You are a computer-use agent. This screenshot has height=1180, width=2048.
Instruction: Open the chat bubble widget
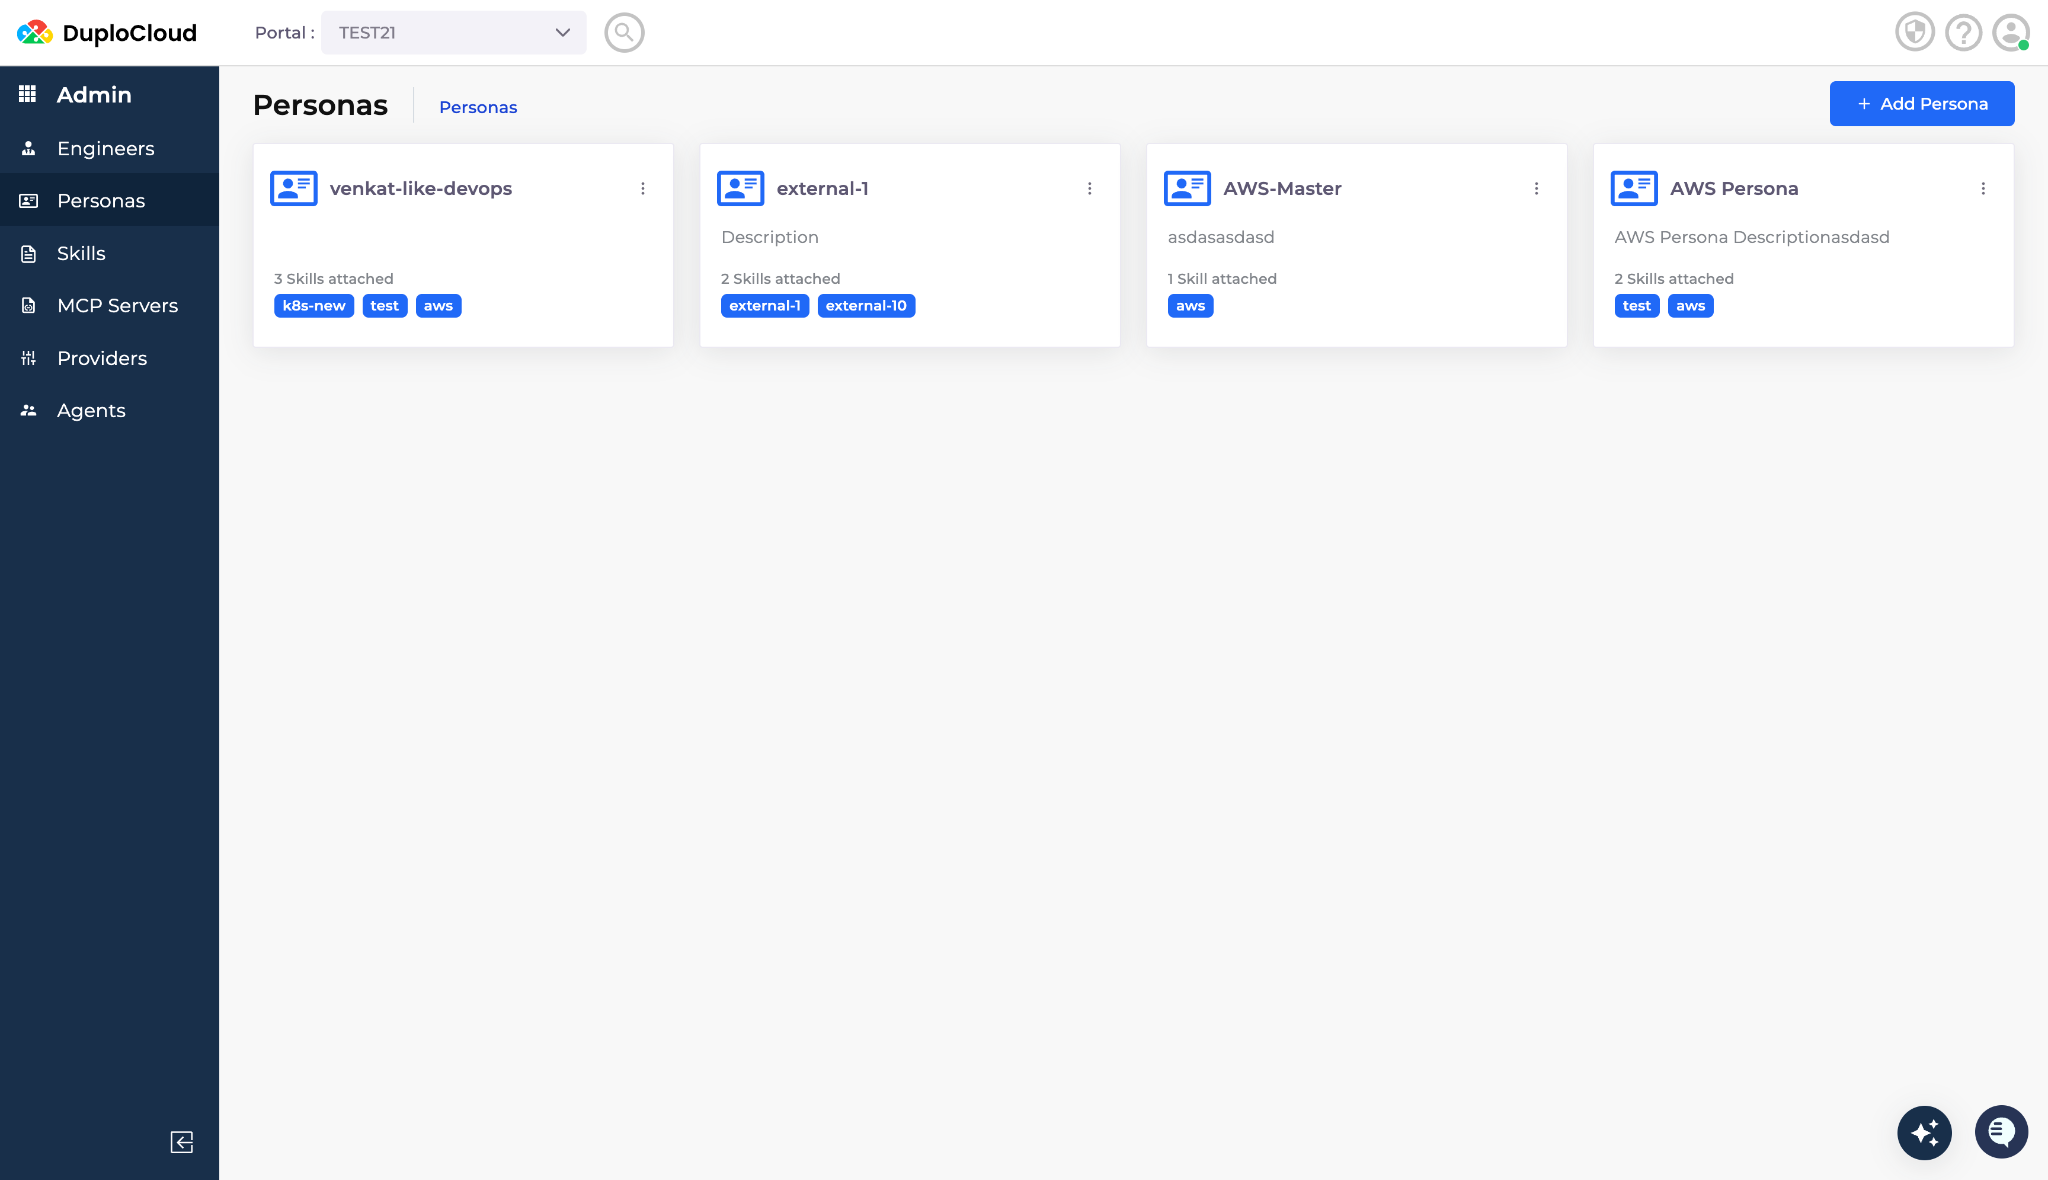[x=2001, y=1132]
